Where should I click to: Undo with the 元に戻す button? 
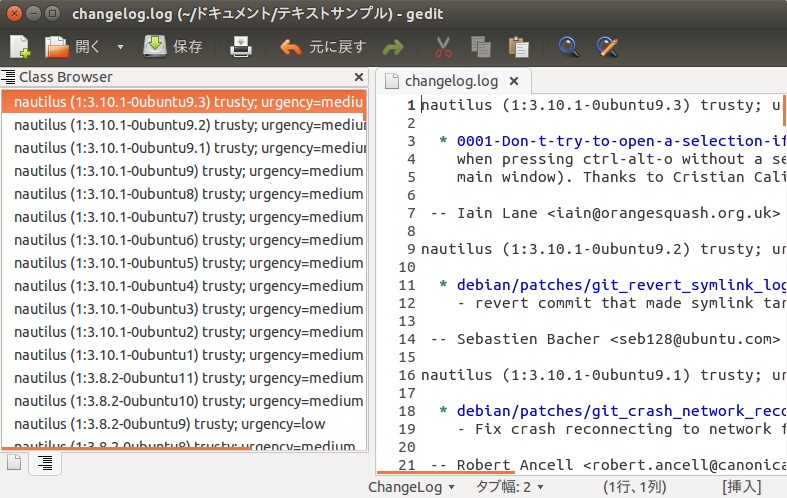[x=323, y=47]
